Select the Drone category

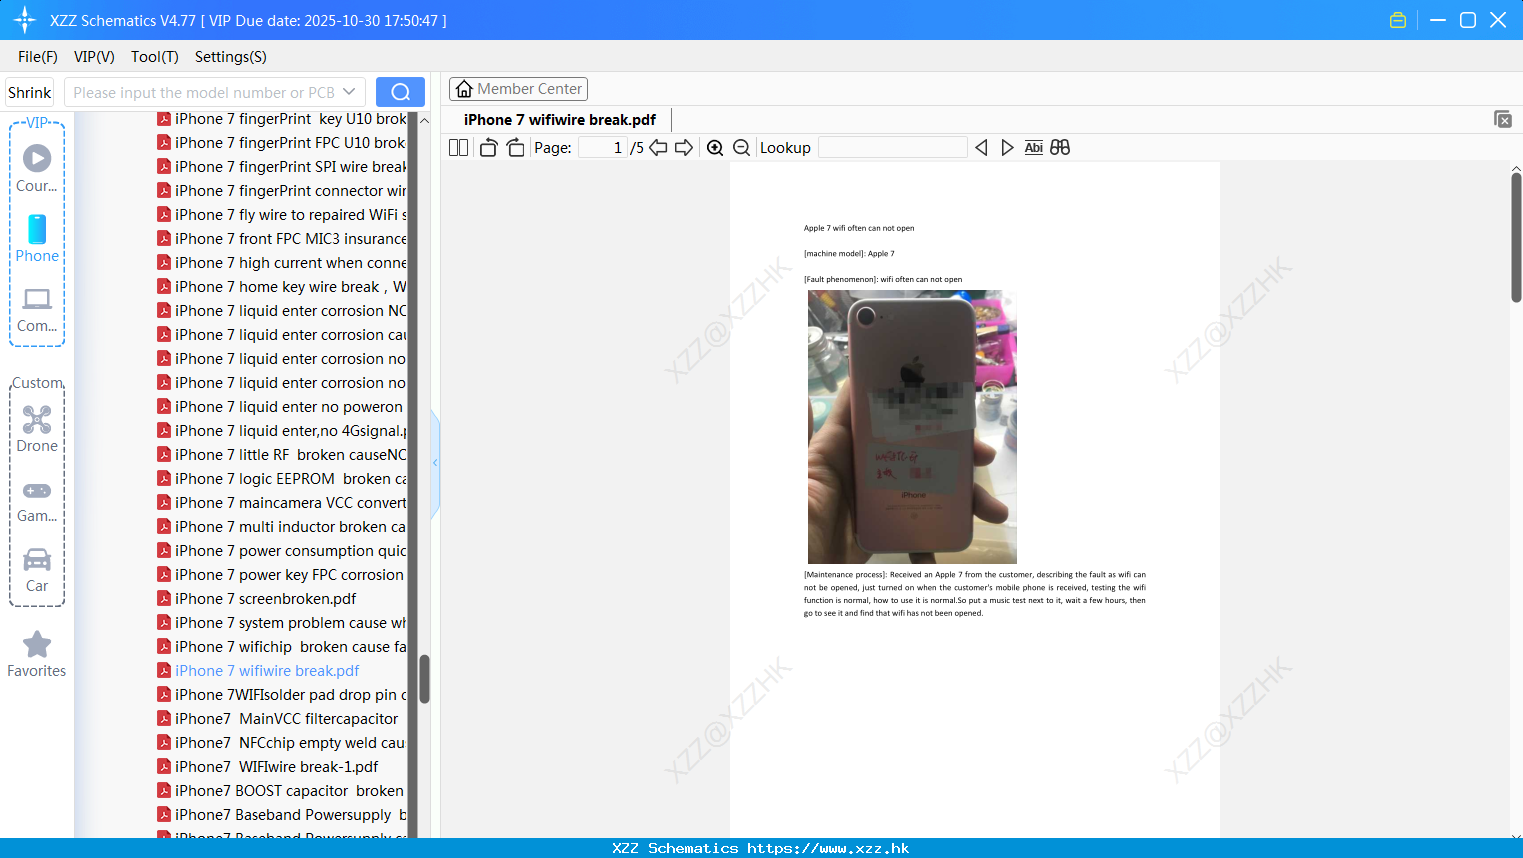(37, 429)
